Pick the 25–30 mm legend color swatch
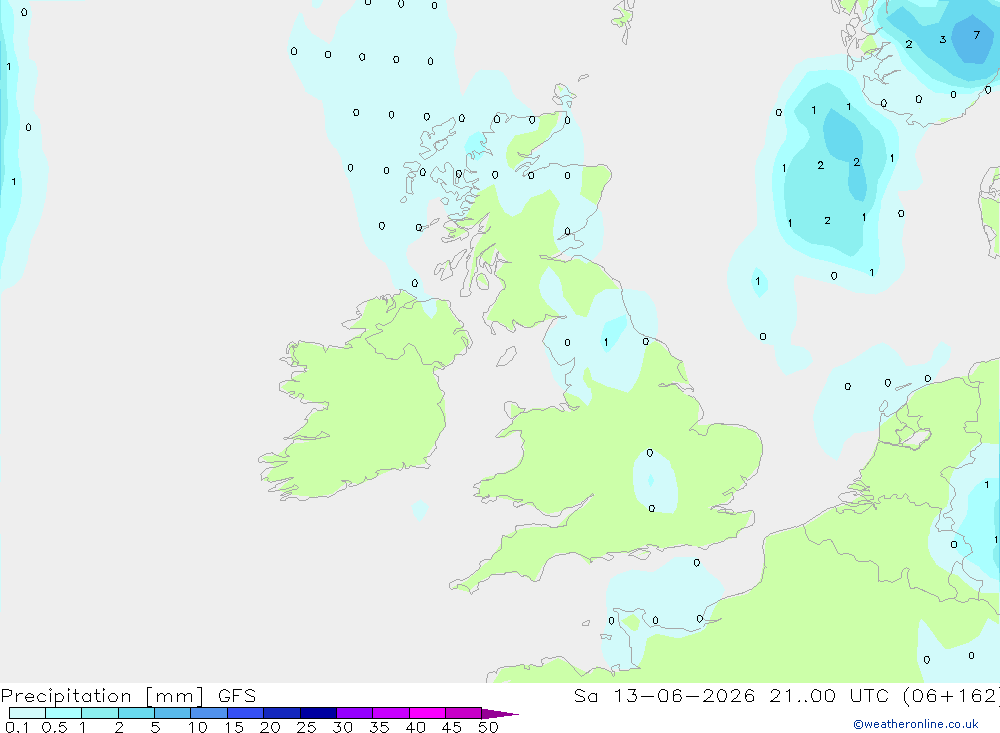1000x733 pixels. (318, 713)
